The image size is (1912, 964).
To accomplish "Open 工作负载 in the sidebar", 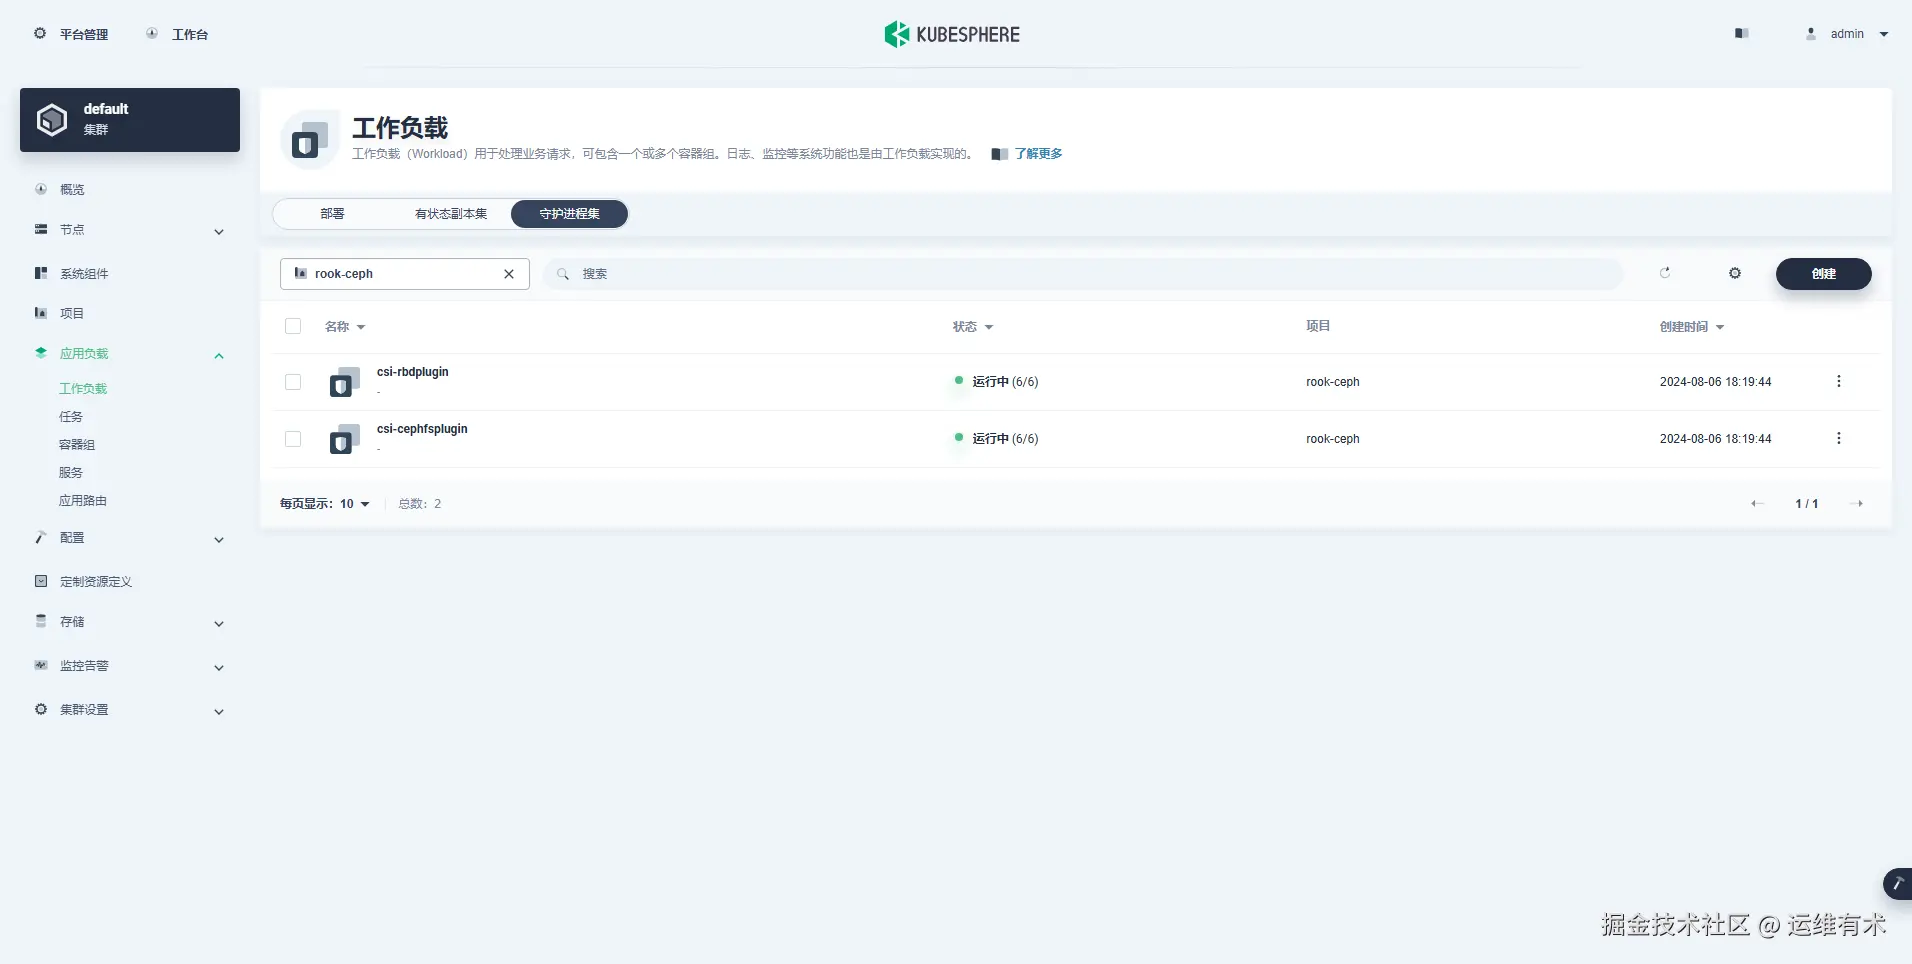I will tap(83, 389).
